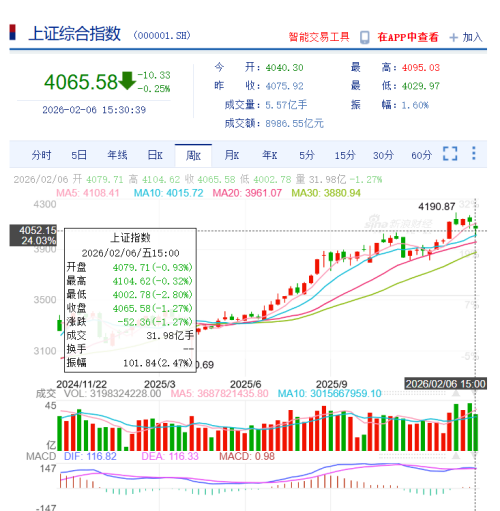Click the 2026/02/06 15:00 timeline marker
Screen dimensions: 500x511
point(445,384)
